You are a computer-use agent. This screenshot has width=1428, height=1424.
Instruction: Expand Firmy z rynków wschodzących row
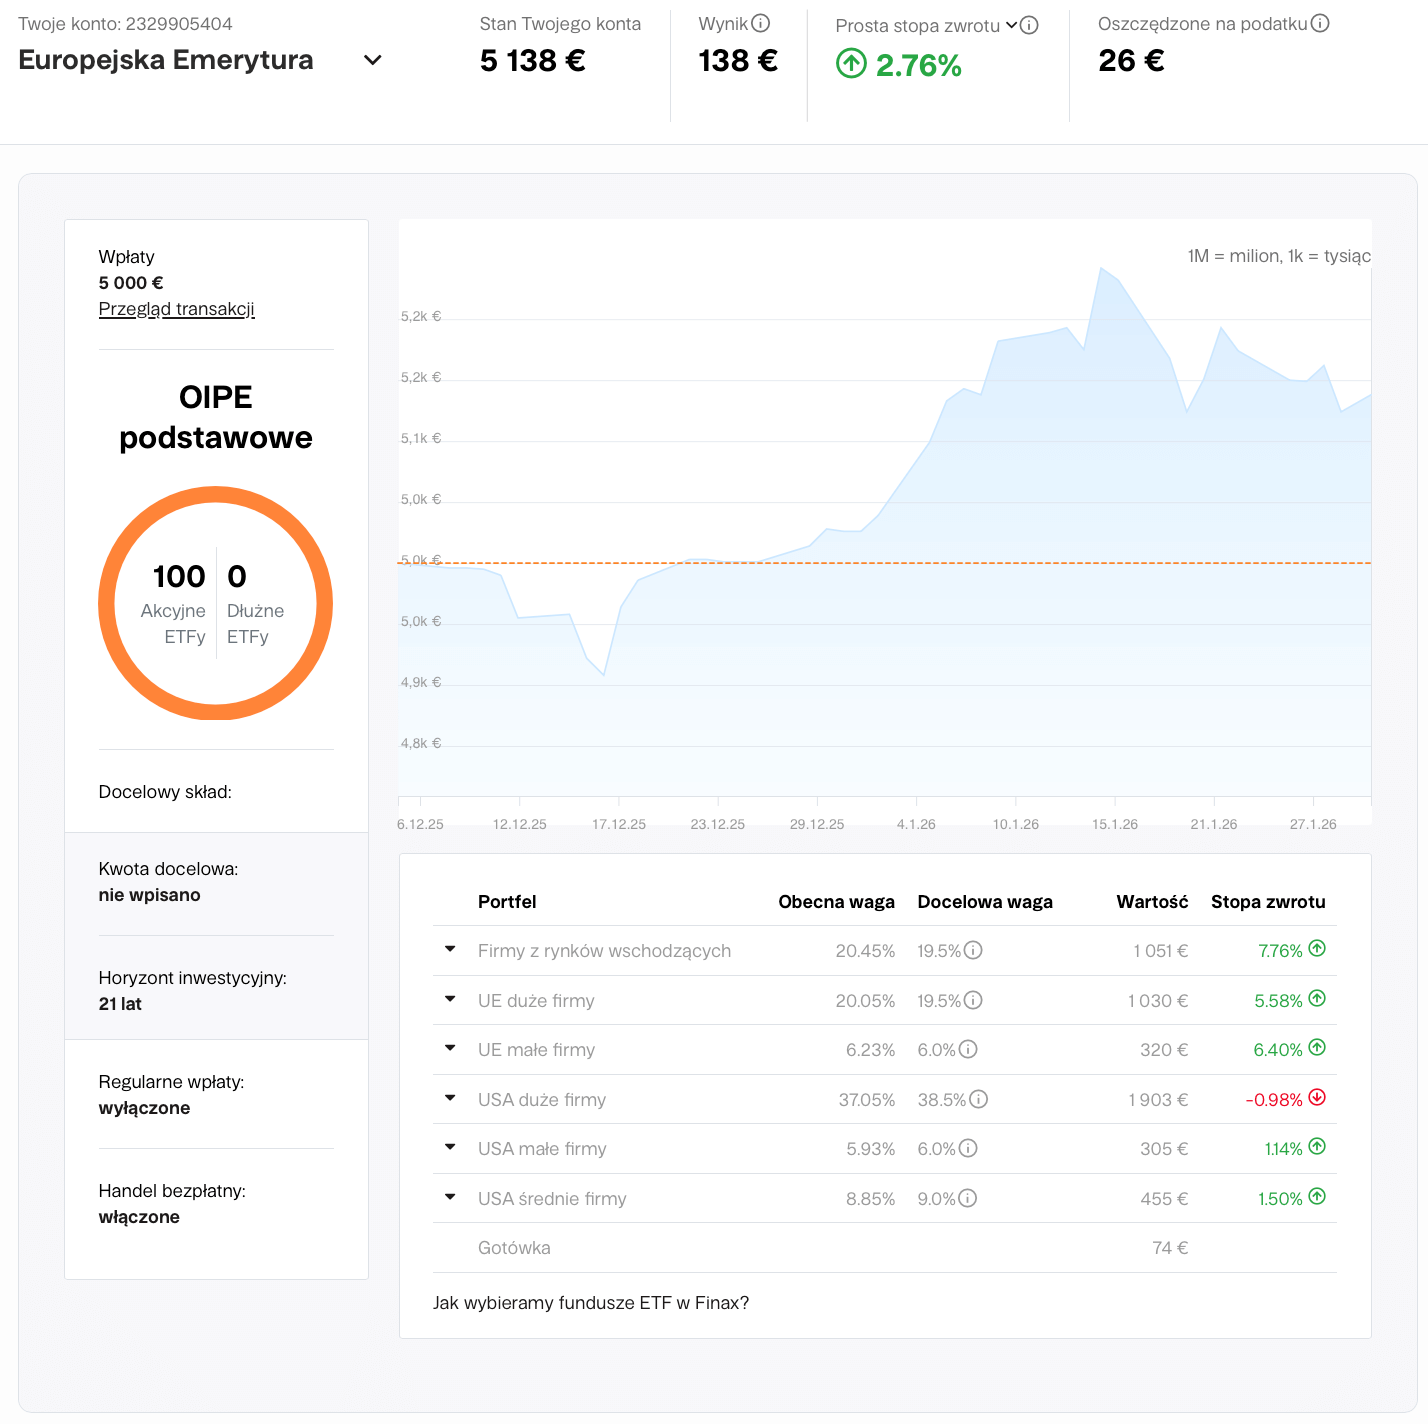tap(450, 949)
